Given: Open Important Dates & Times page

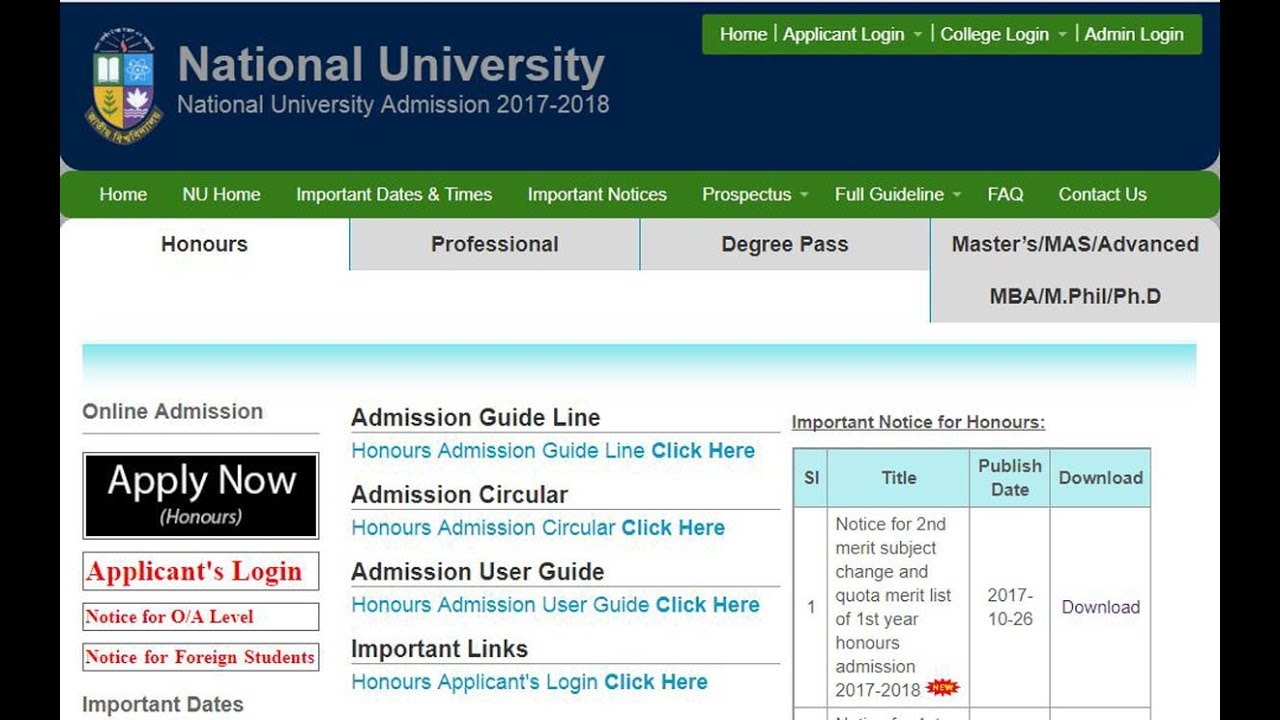Looking at the screenshot, I should [x=394, y=194].
